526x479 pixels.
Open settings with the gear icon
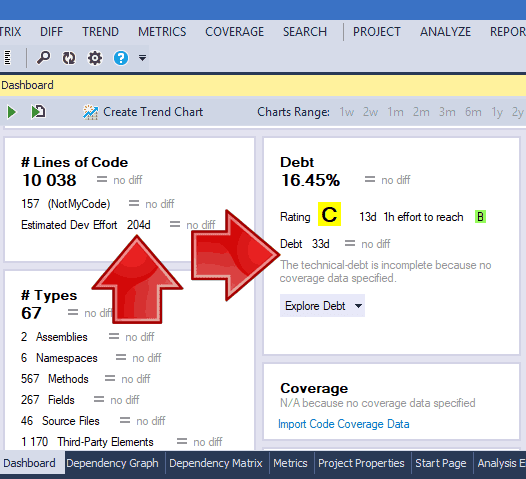[x=95, y=58]
